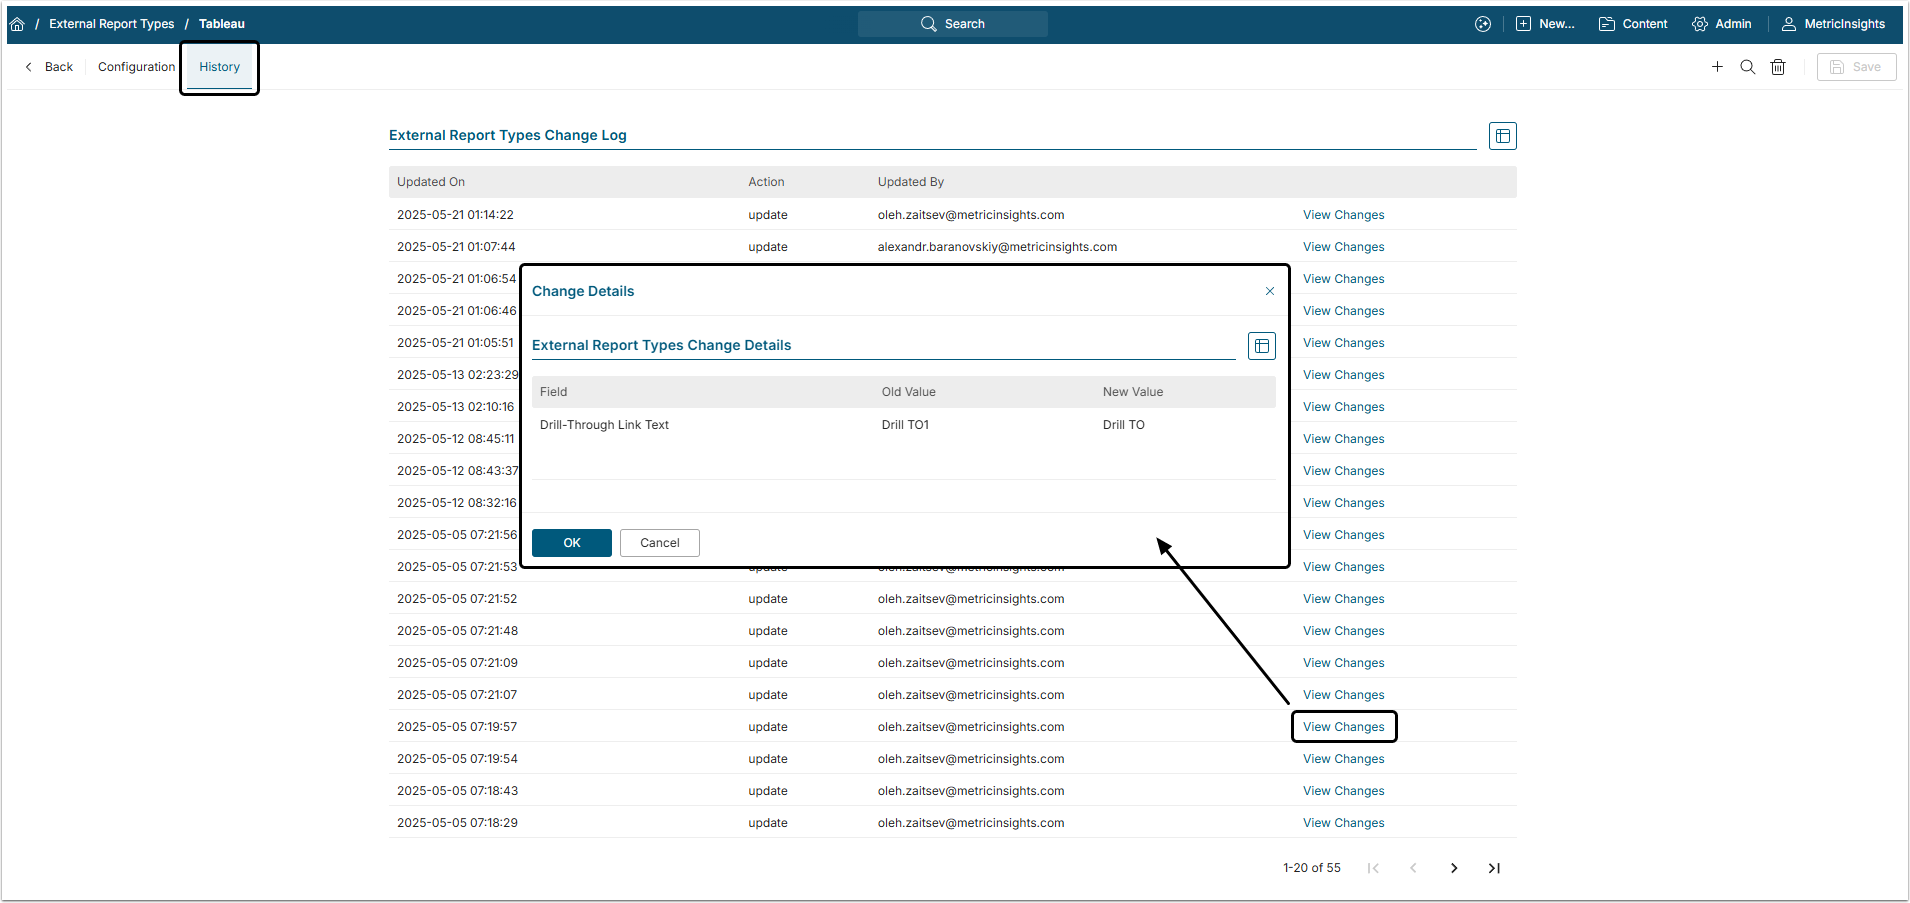Click the home icon in breadcrumb
Viewport: 1910px width, 903px height.
[17, 24]
